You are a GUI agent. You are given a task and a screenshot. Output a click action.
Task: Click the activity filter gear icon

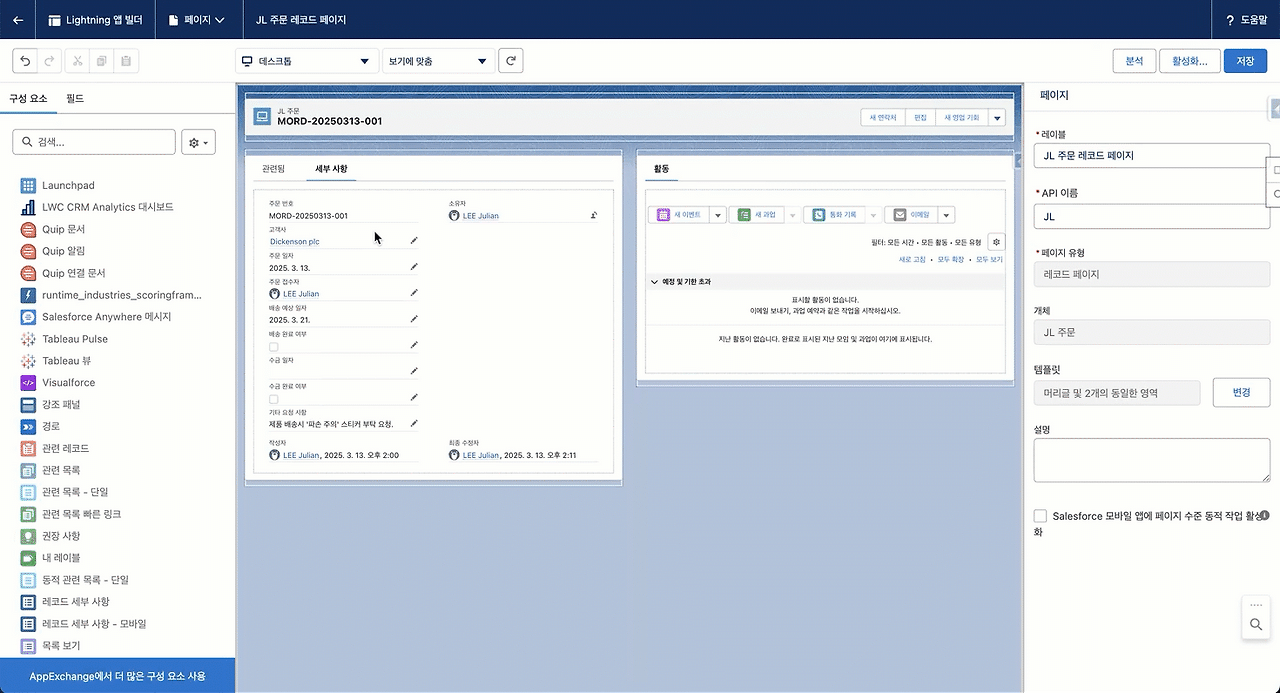click(x=995, y=242)
